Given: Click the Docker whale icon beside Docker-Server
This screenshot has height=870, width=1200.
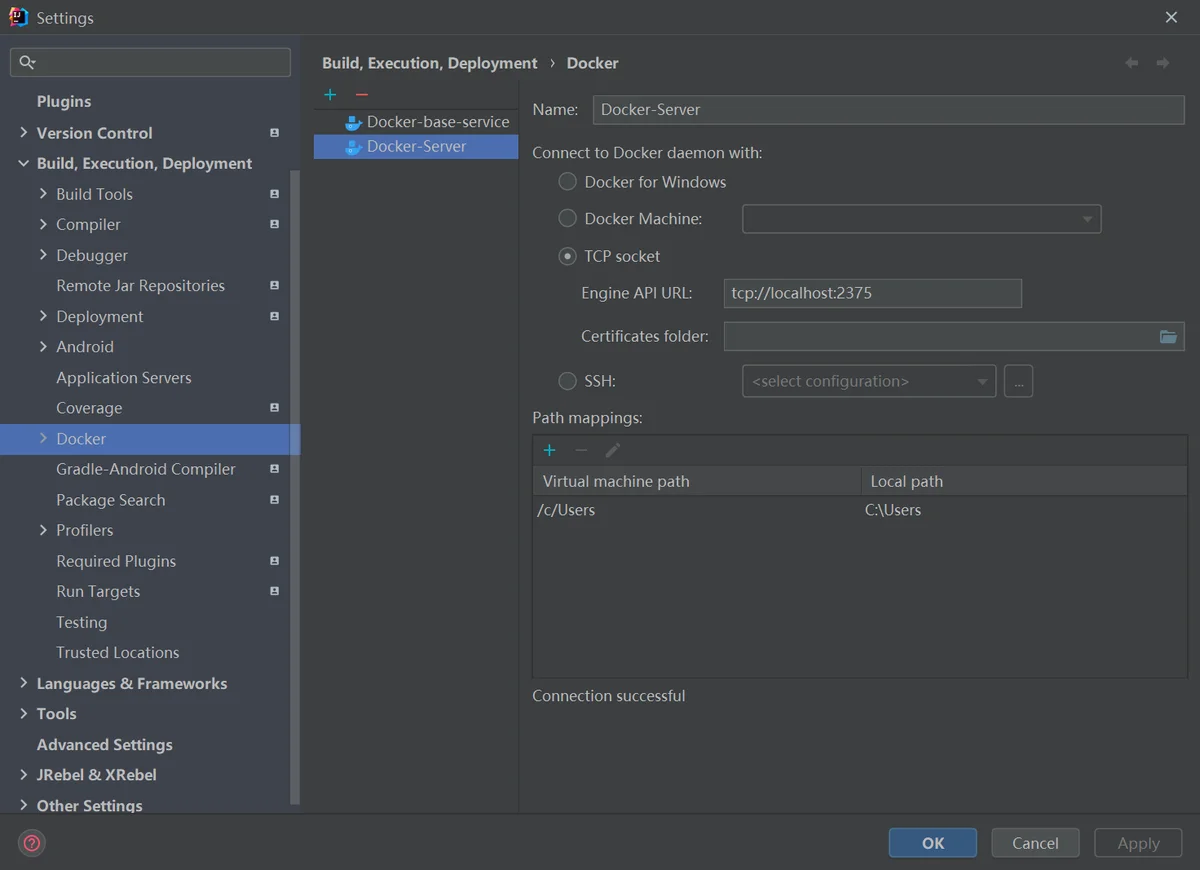Looking at the screenshot, I should click(353, 147).
